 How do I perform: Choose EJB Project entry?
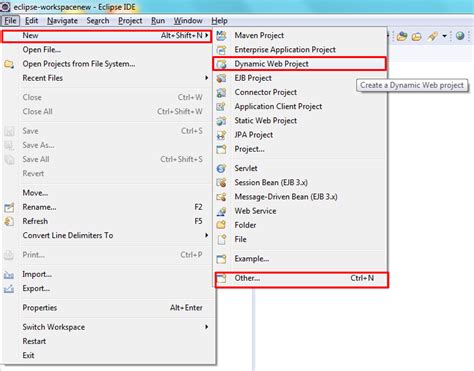300,78
